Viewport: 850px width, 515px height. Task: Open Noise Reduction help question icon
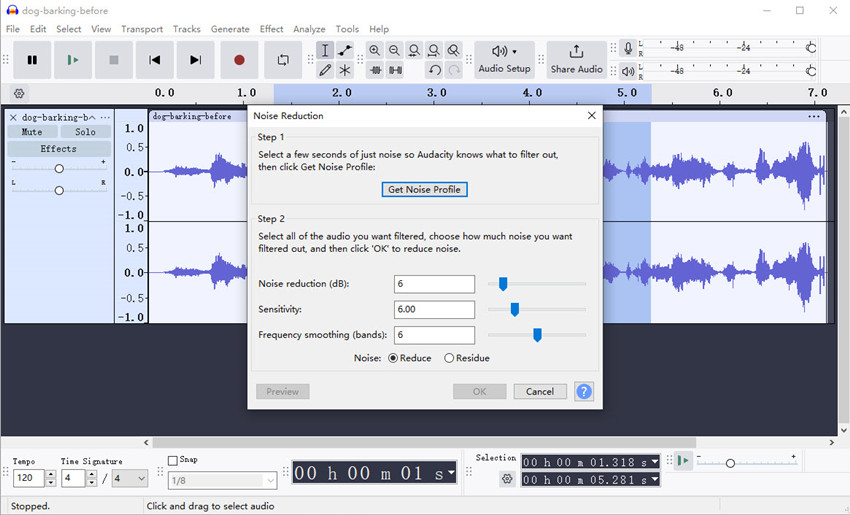tap(584, 391)
